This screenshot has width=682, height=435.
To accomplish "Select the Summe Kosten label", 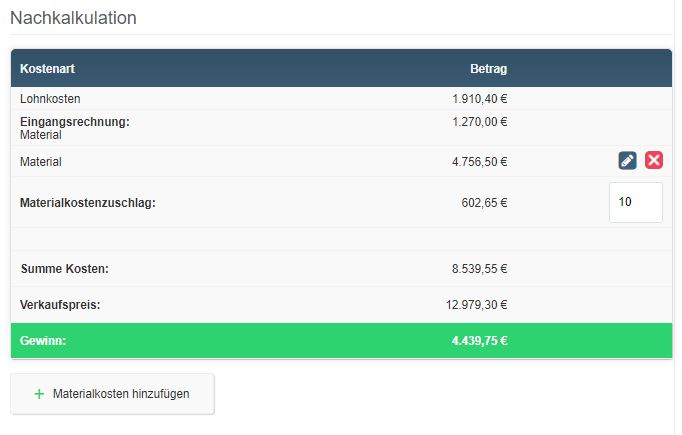I will pos(64,269).
